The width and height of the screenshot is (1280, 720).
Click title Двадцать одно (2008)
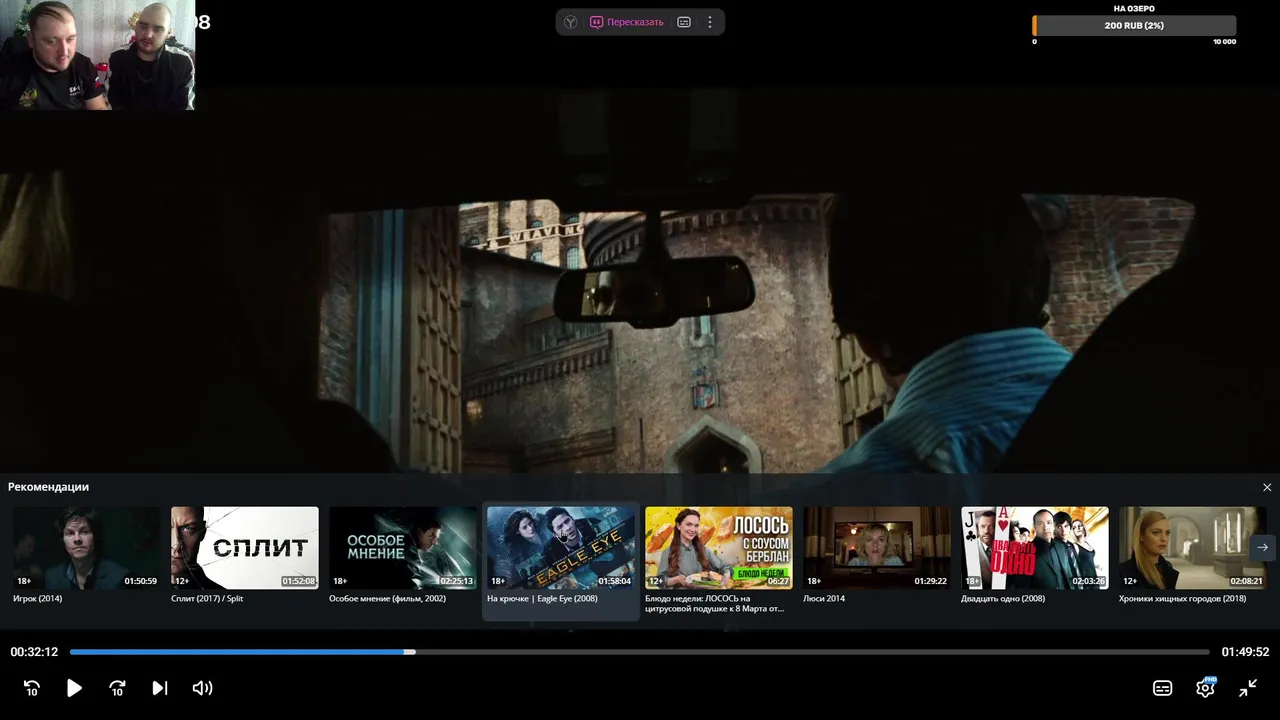pos(1003,599)
